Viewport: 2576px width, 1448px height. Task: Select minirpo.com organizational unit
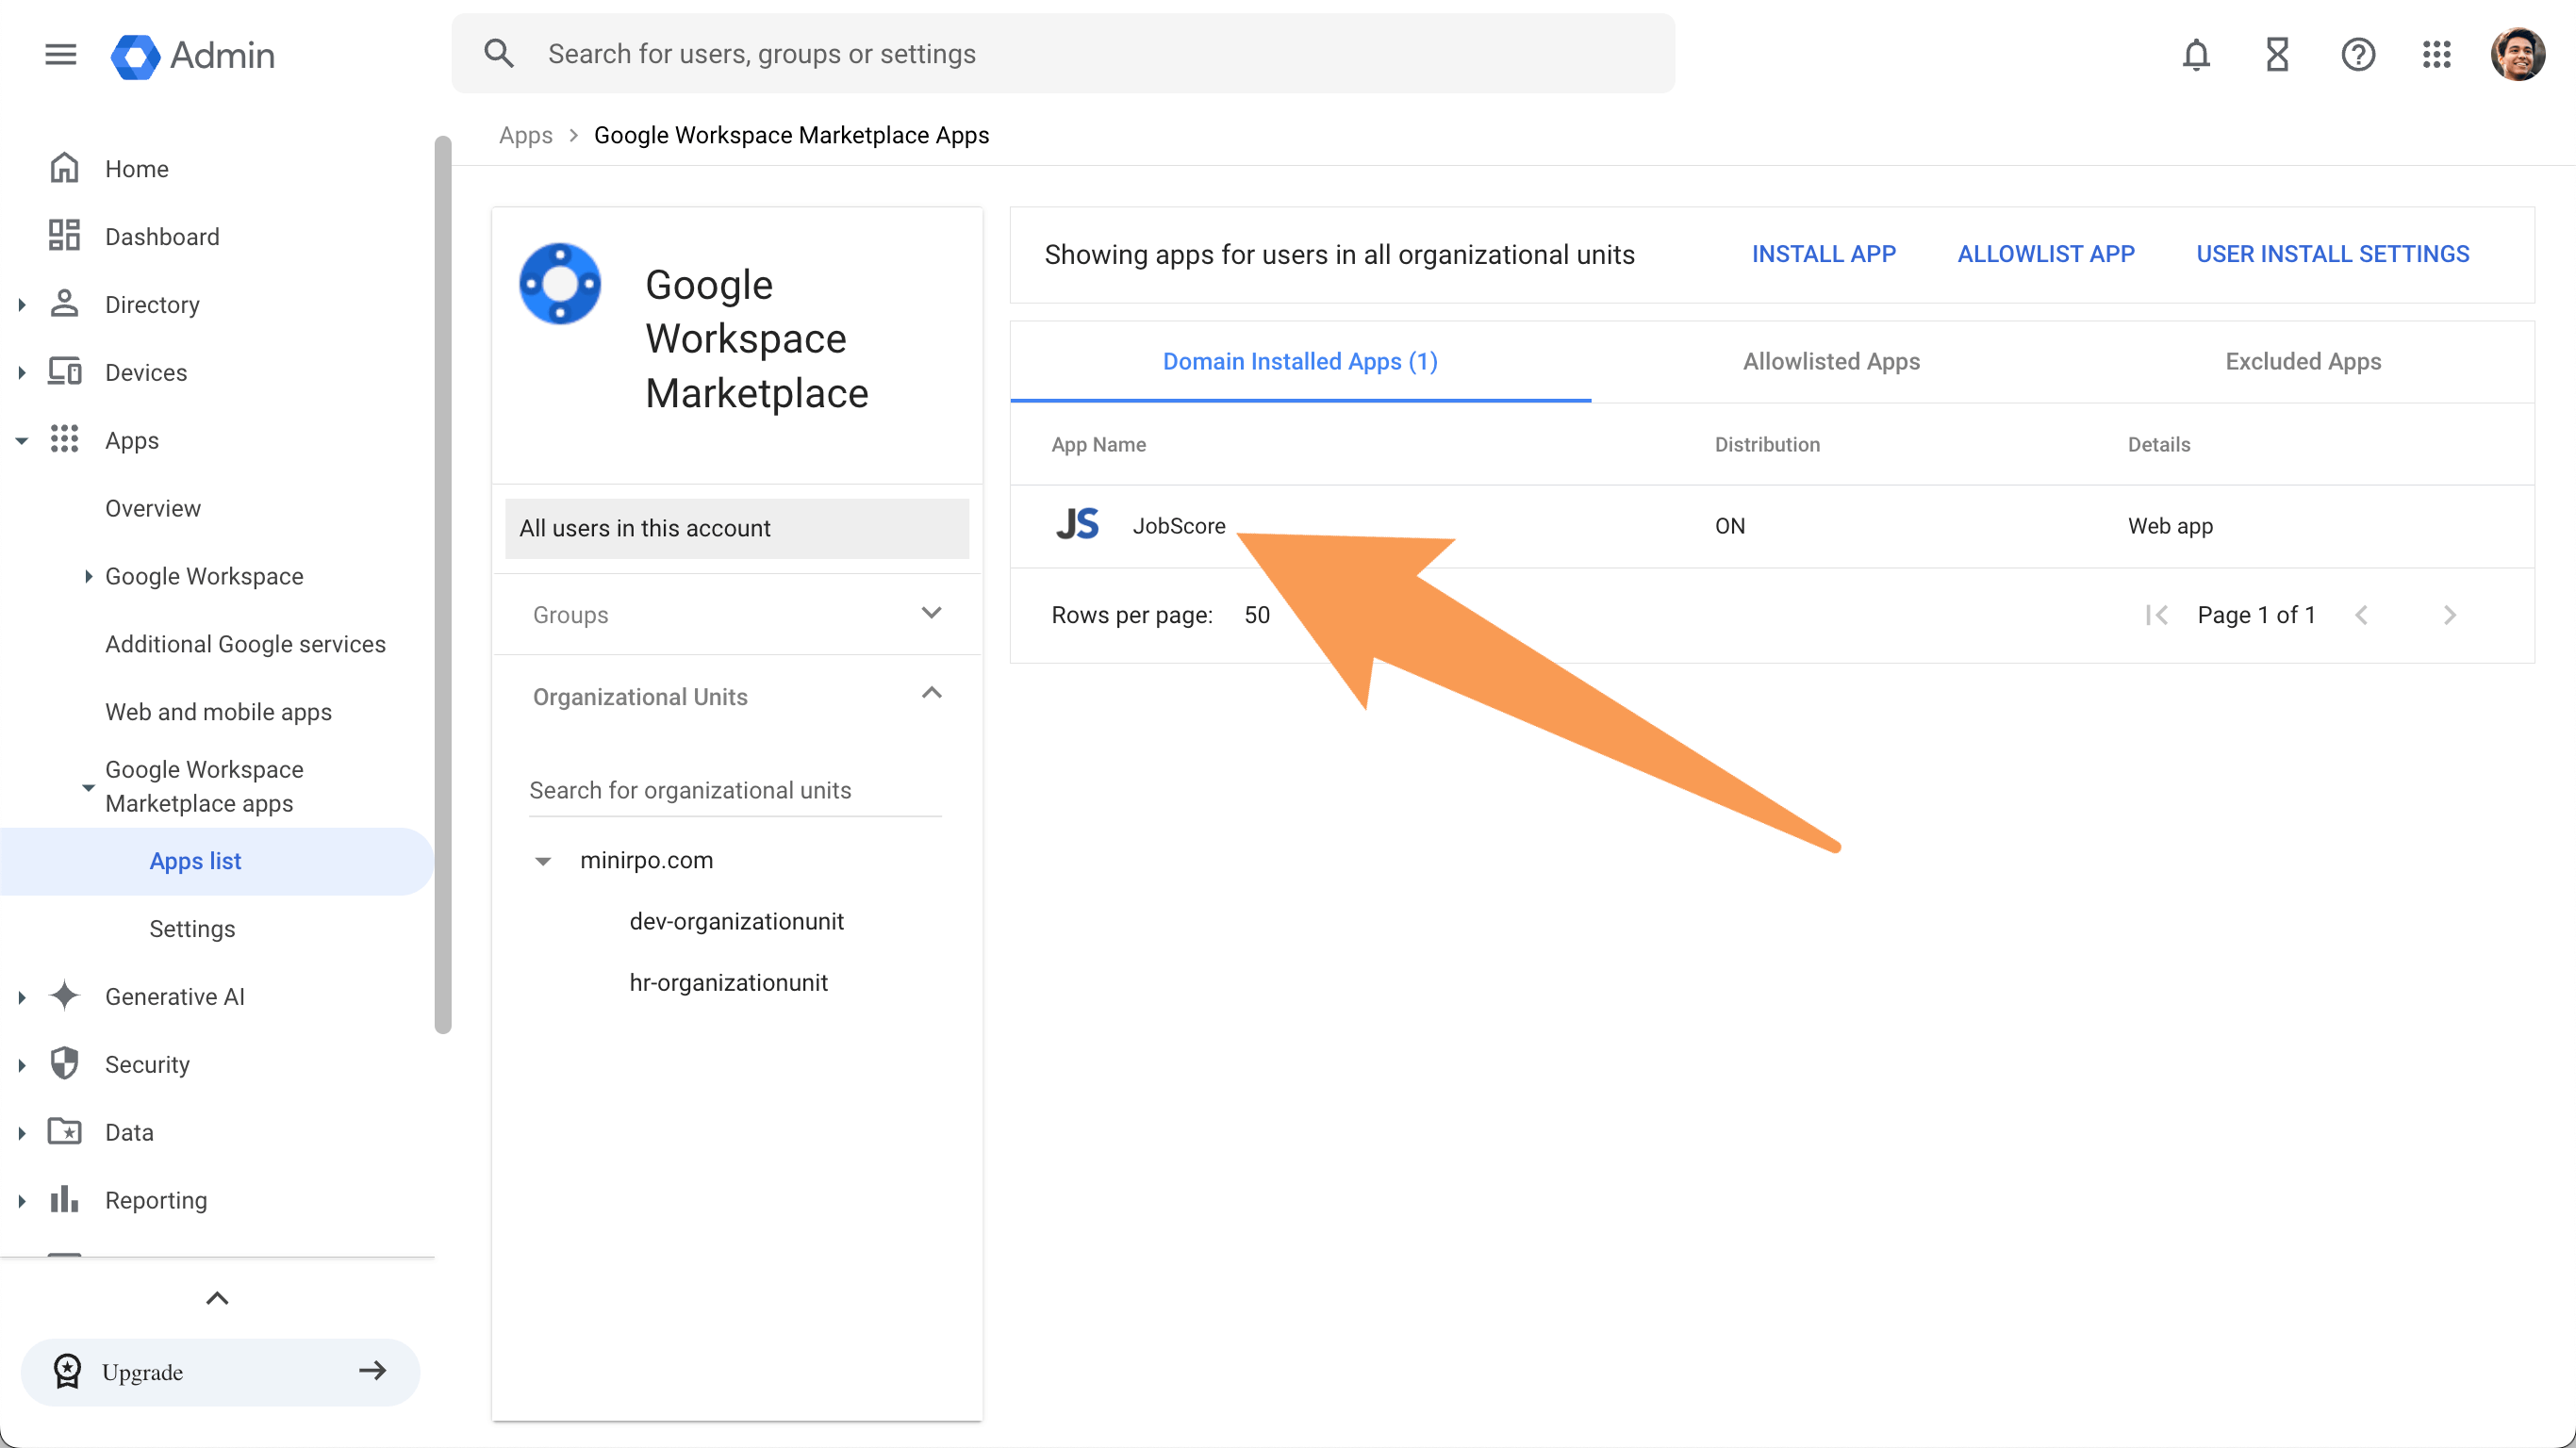click(x=646, y=860)
